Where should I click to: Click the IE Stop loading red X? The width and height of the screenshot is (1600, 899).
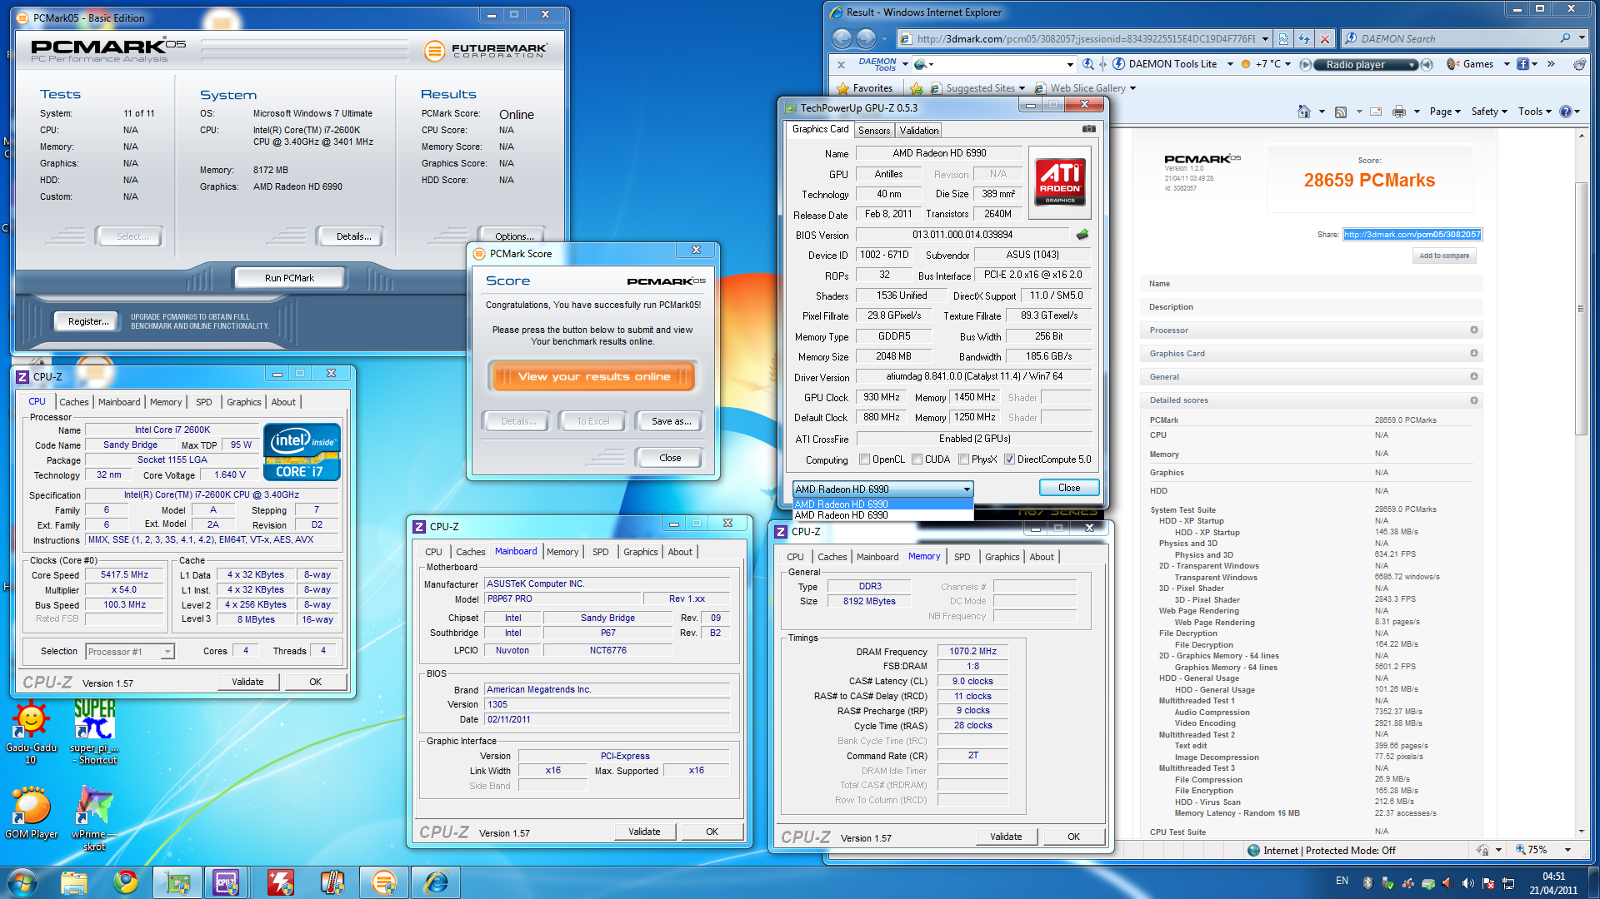1325,39
